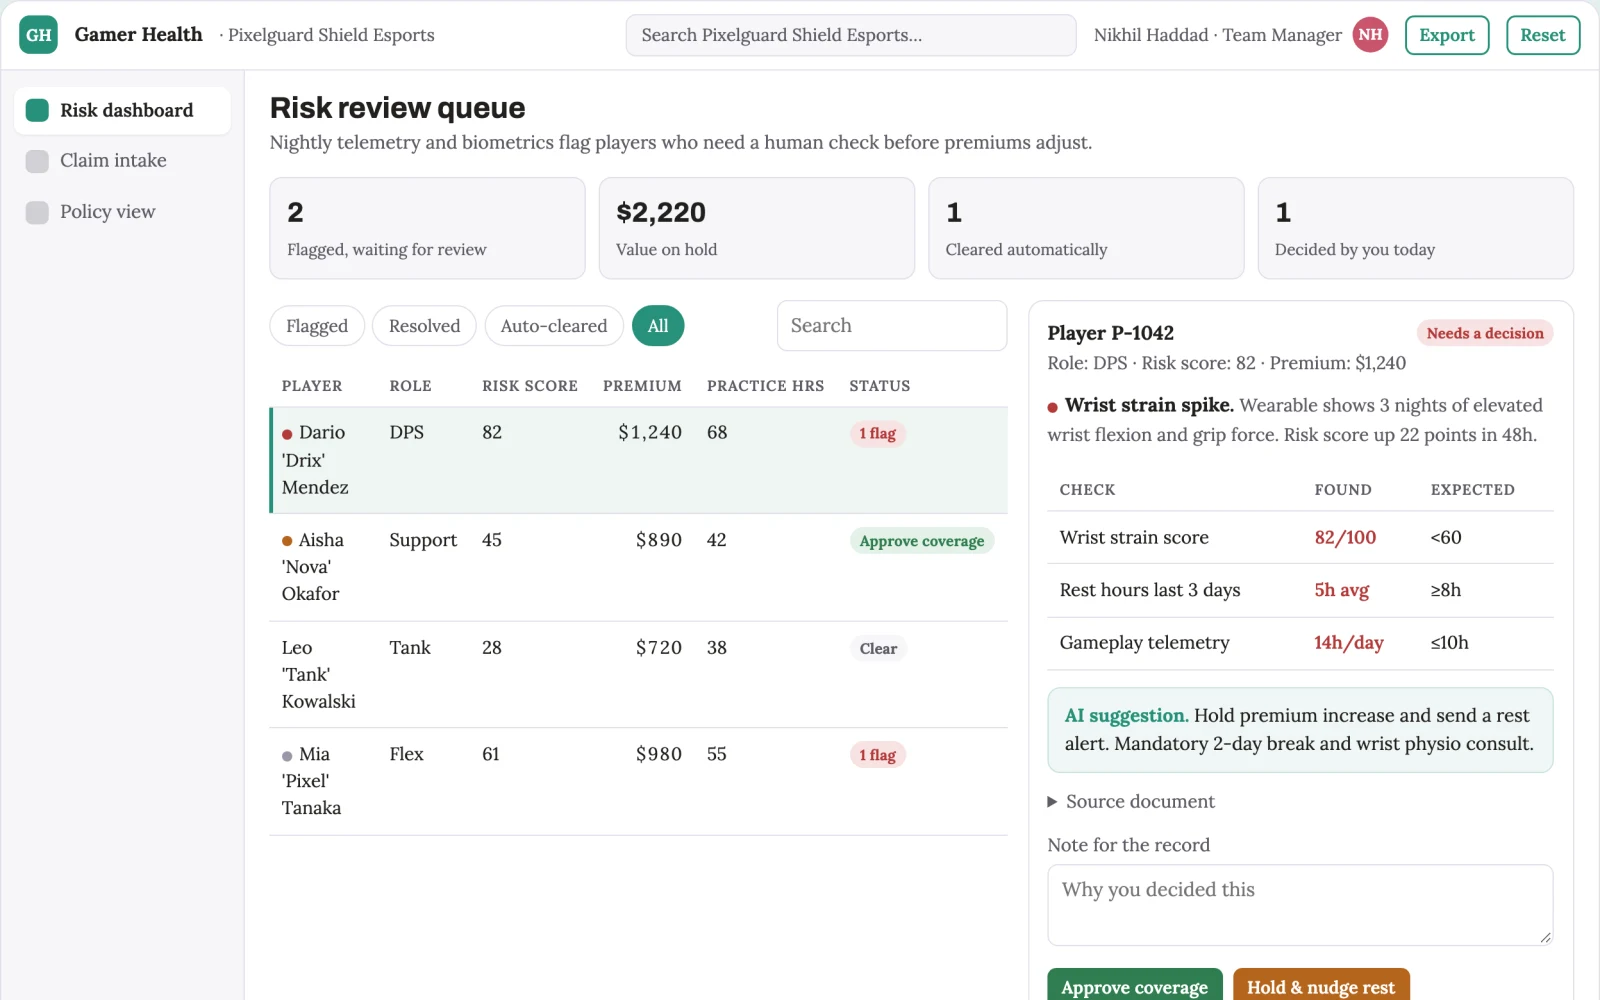Click the Rest hours last 3 days row
1600x1000 pixels.
coord(1300,591)
